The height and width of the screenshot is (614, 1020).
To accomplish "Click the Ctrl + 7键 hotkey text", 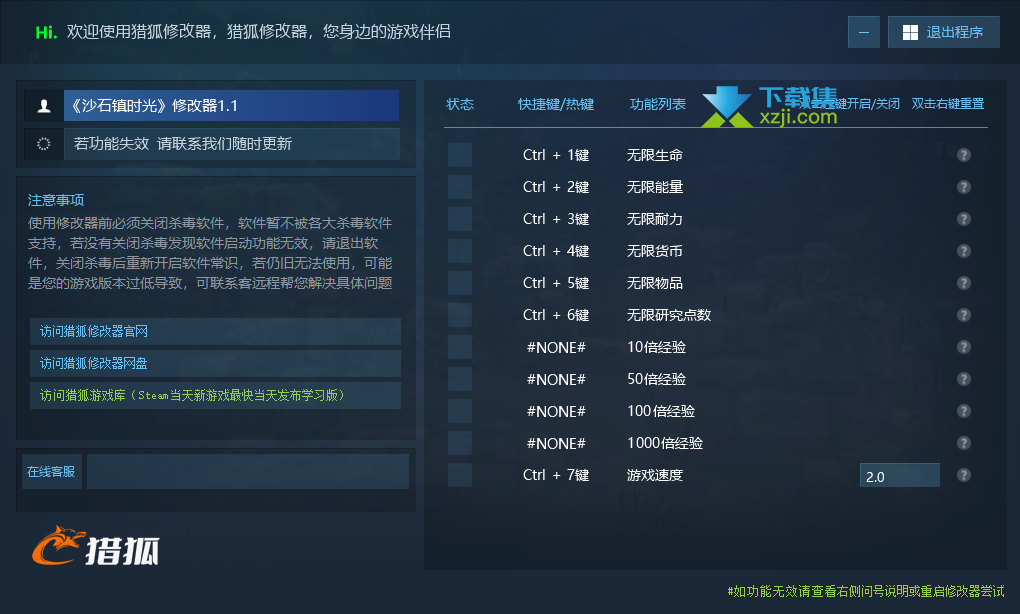I will (x=556, y=475).
